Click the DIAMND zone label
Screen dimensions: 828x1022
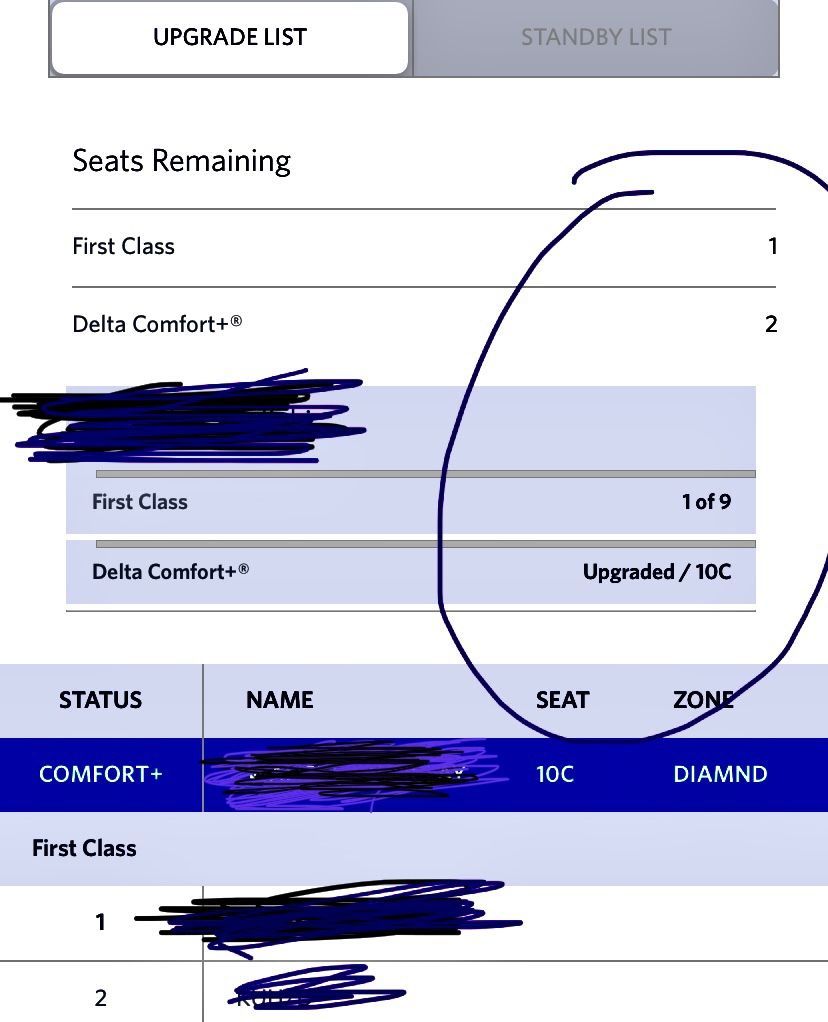pyautogui.click(x=720, y=774)
